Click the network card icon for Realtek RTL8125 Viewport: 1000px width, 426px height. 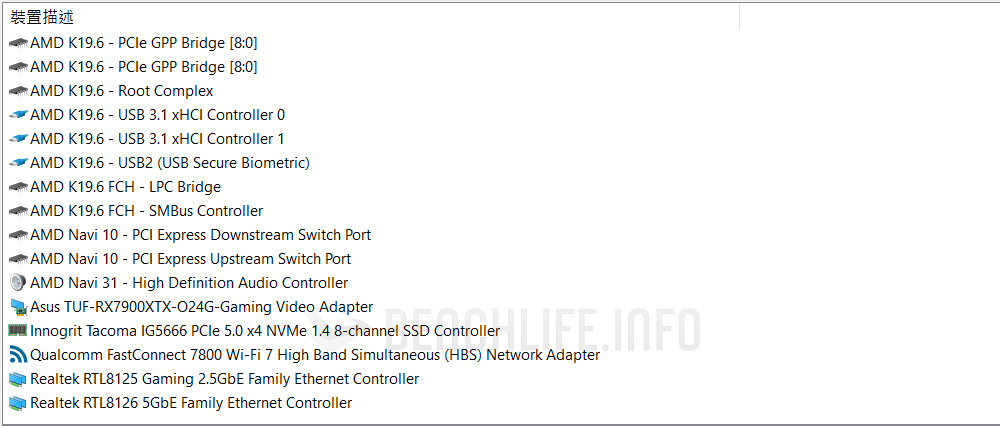click(17, 379)
